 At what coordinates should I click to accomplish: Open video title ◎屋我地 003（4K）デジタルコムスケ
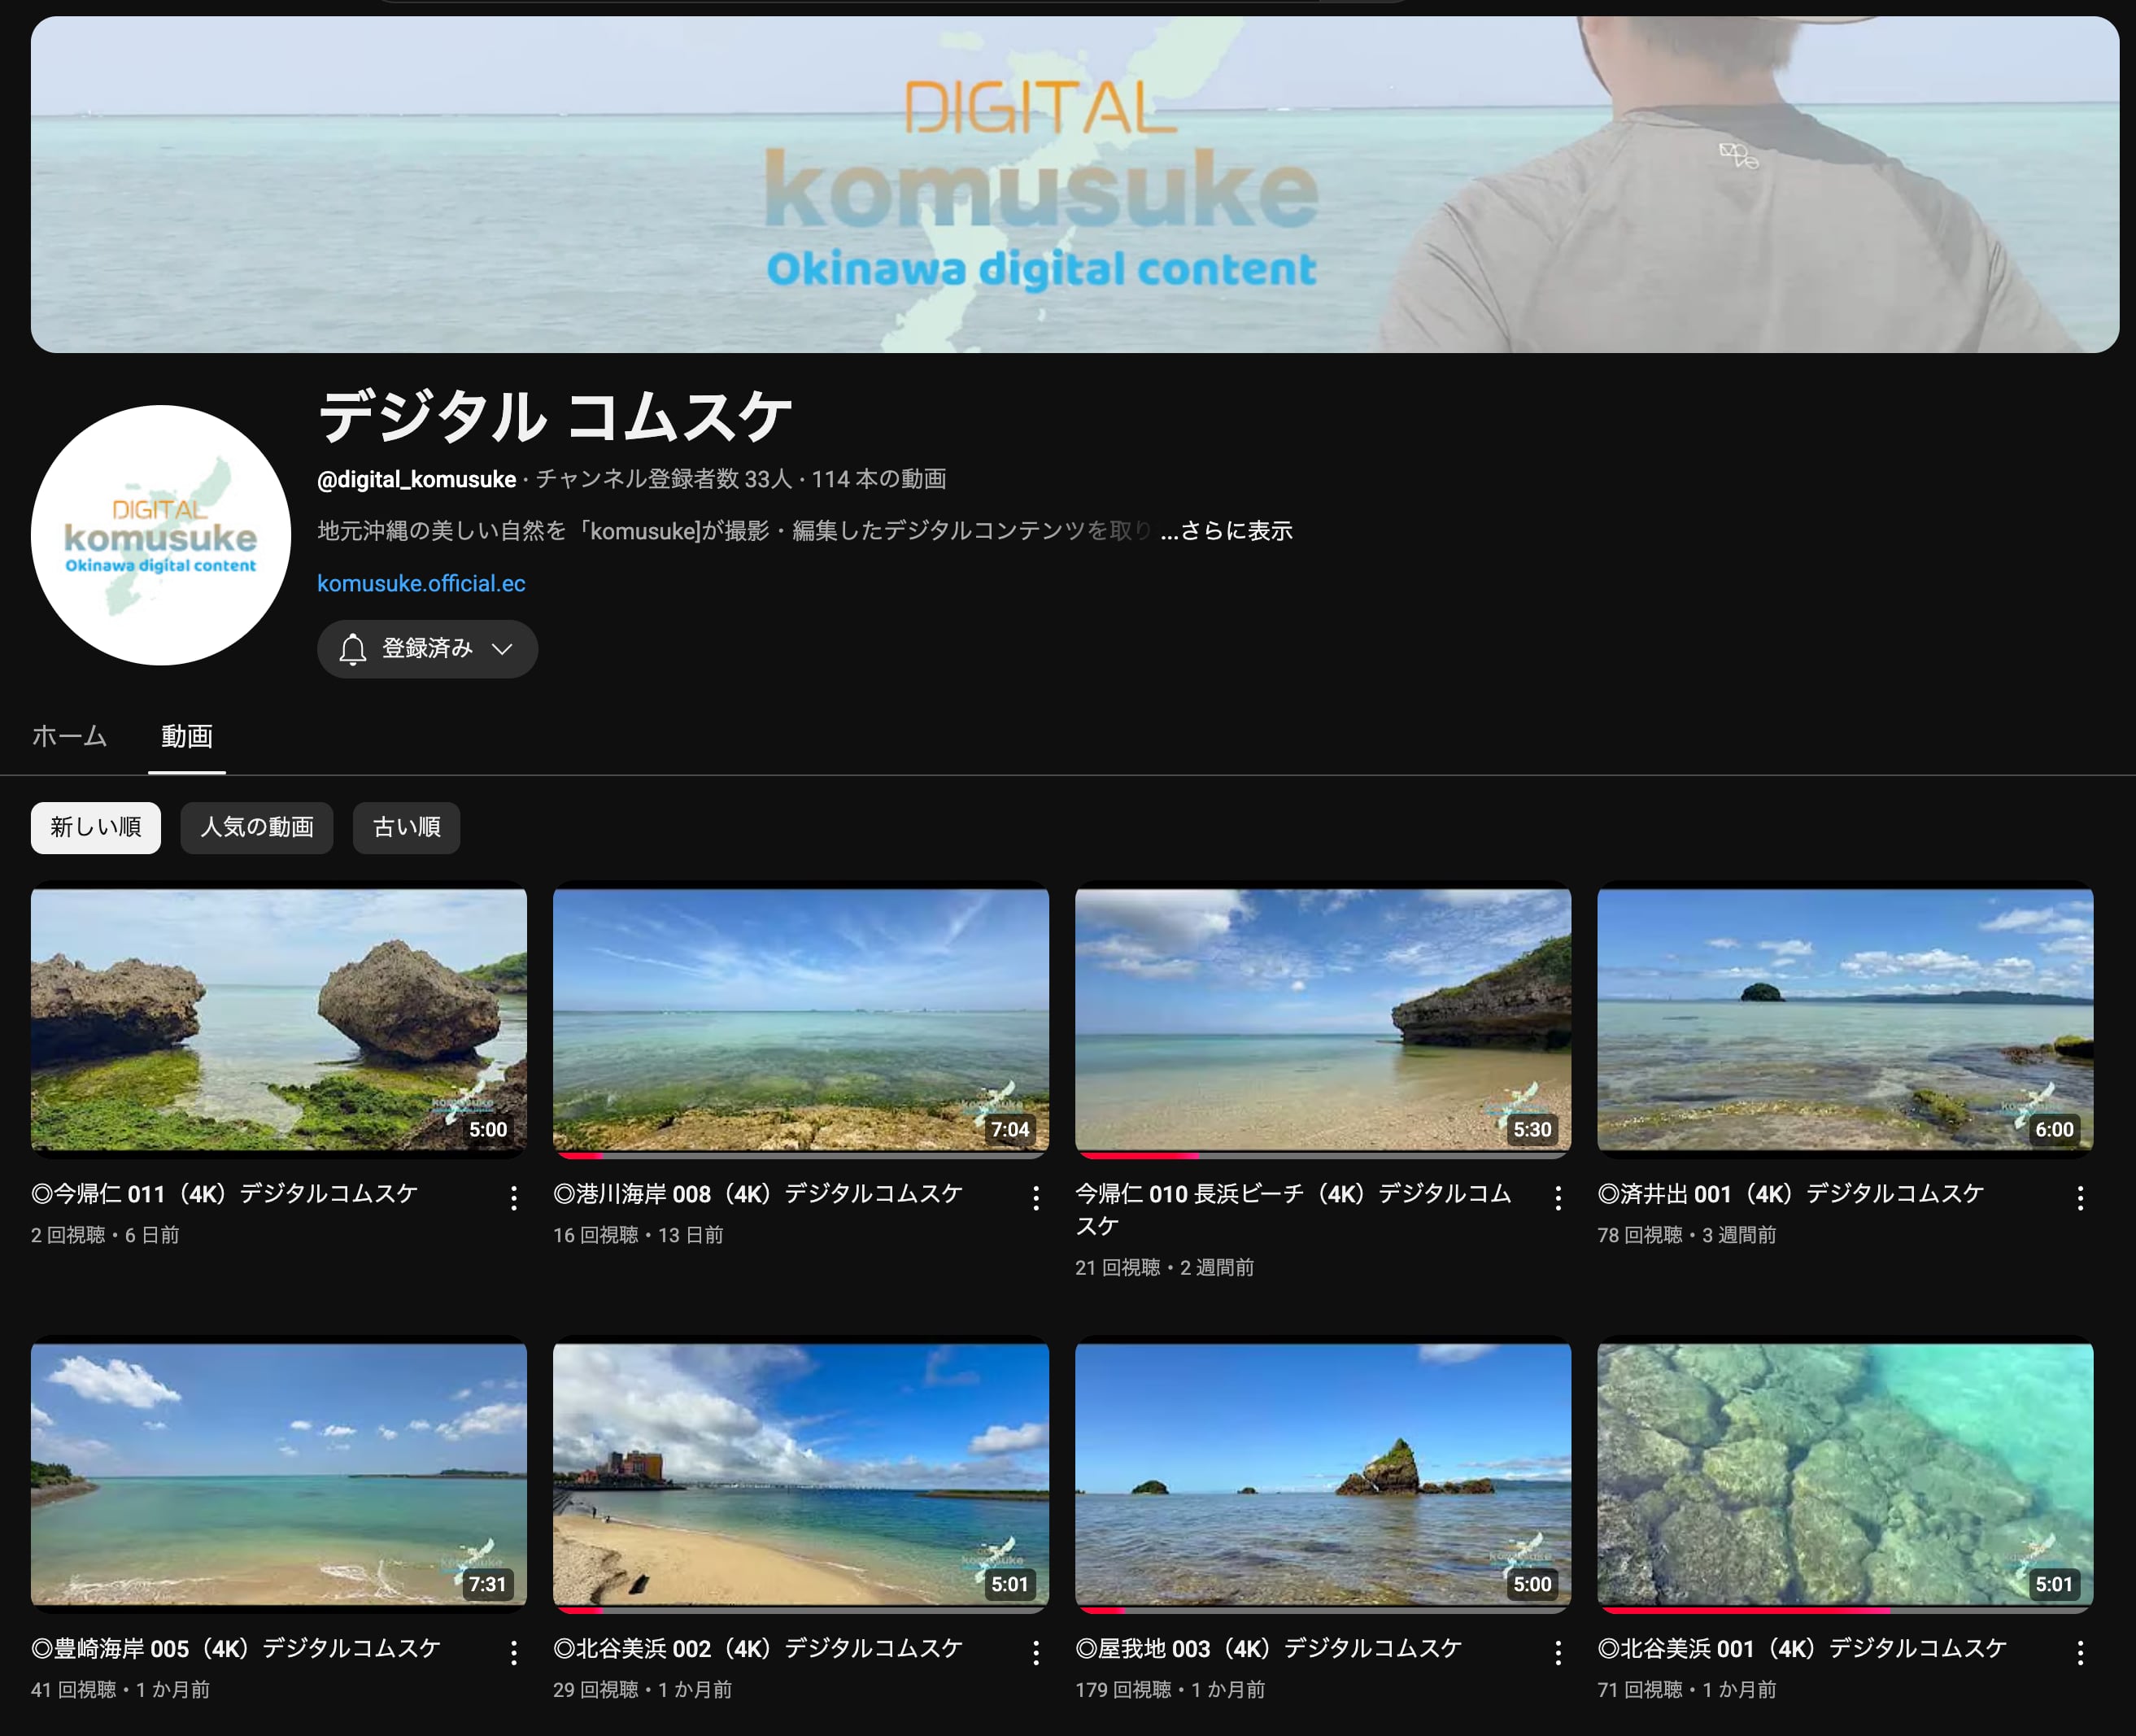point(1269,1648)
